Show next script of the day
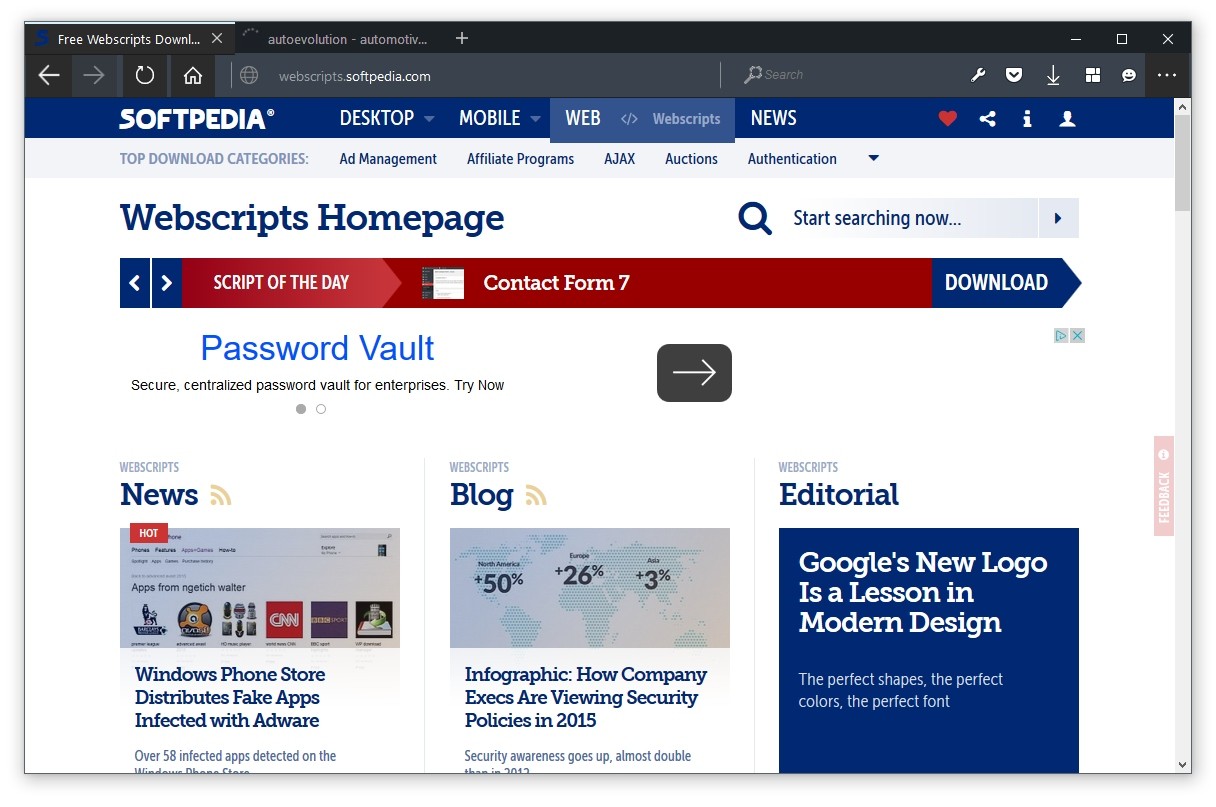This screenshot has width=1216, height=807. (x=167, y=283)
